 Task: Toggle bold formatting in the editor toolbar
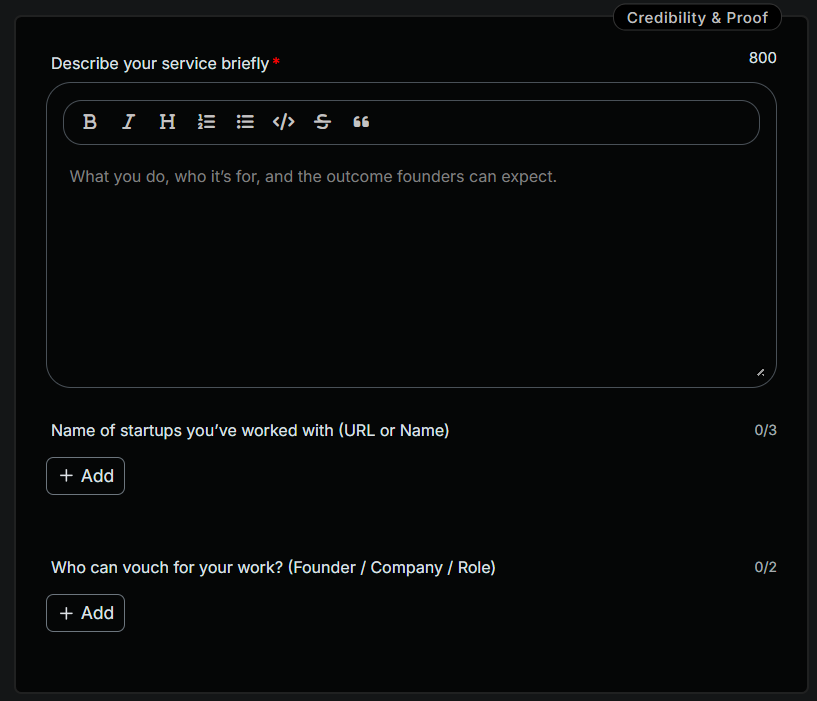coord(90,121)
